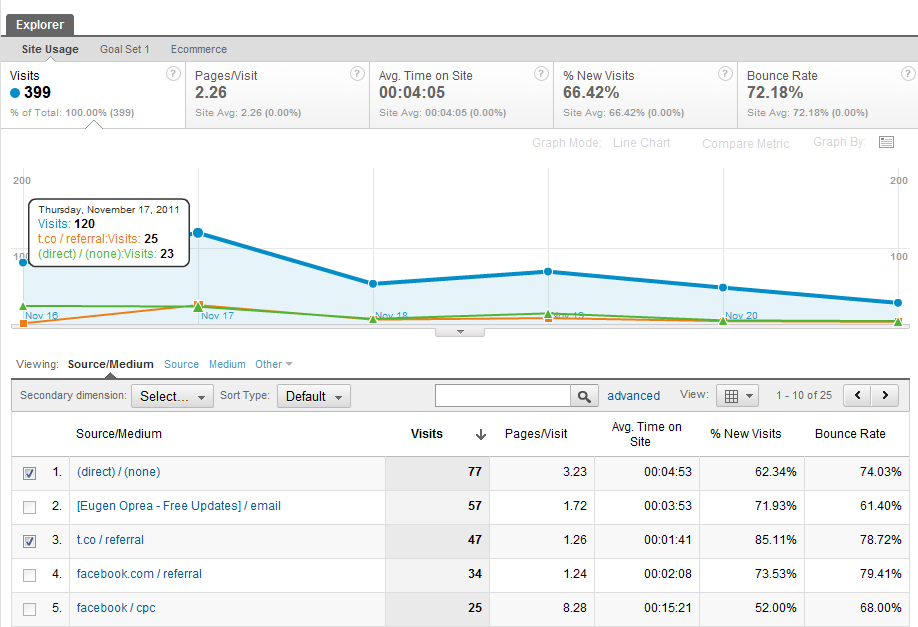Uncheck the t.co / referral row checkbox
The width and height of the screenshot is (918, 627).
click(29, 541)
